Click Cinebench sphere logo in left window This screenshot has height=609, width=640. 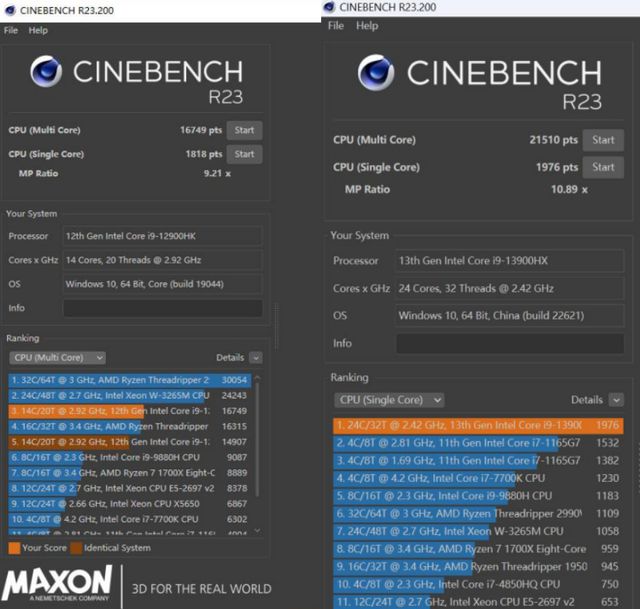tap(46, 71)
